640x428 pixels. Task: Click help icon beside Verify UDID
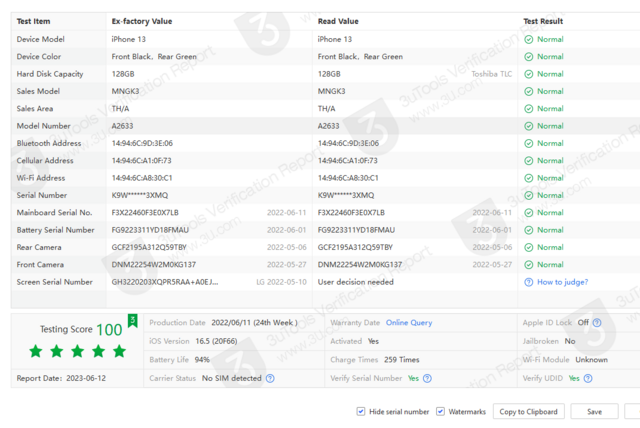588,378
